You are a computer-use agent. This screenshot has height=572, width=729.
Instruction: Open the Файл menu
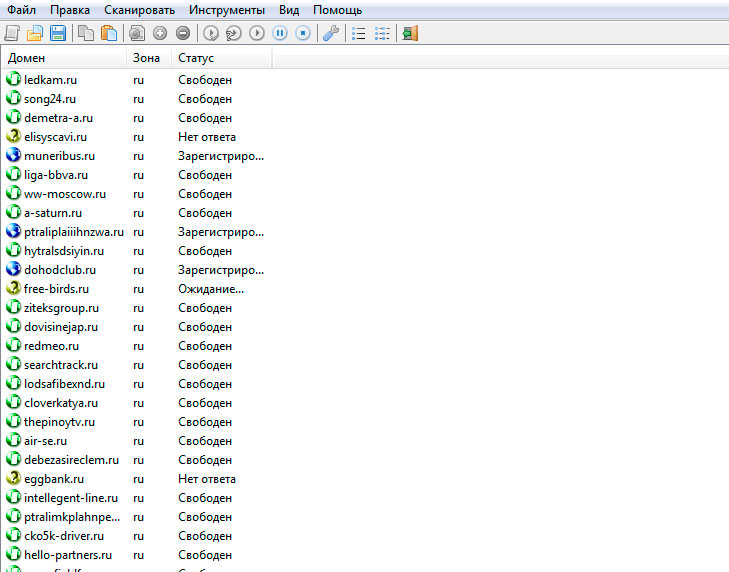(21, 10)
